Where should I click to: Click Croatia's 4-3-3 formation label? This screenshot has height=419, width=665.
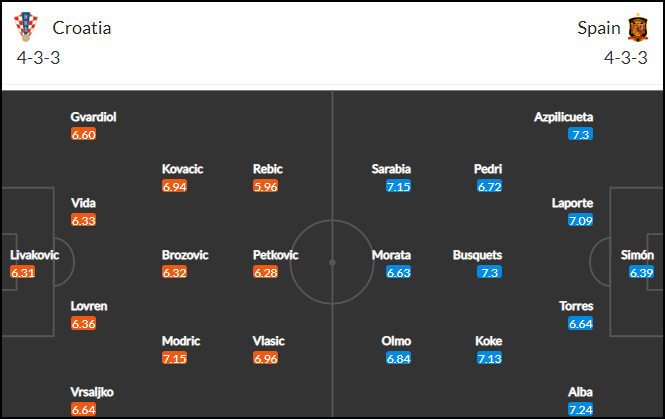(x=38, y=58)
